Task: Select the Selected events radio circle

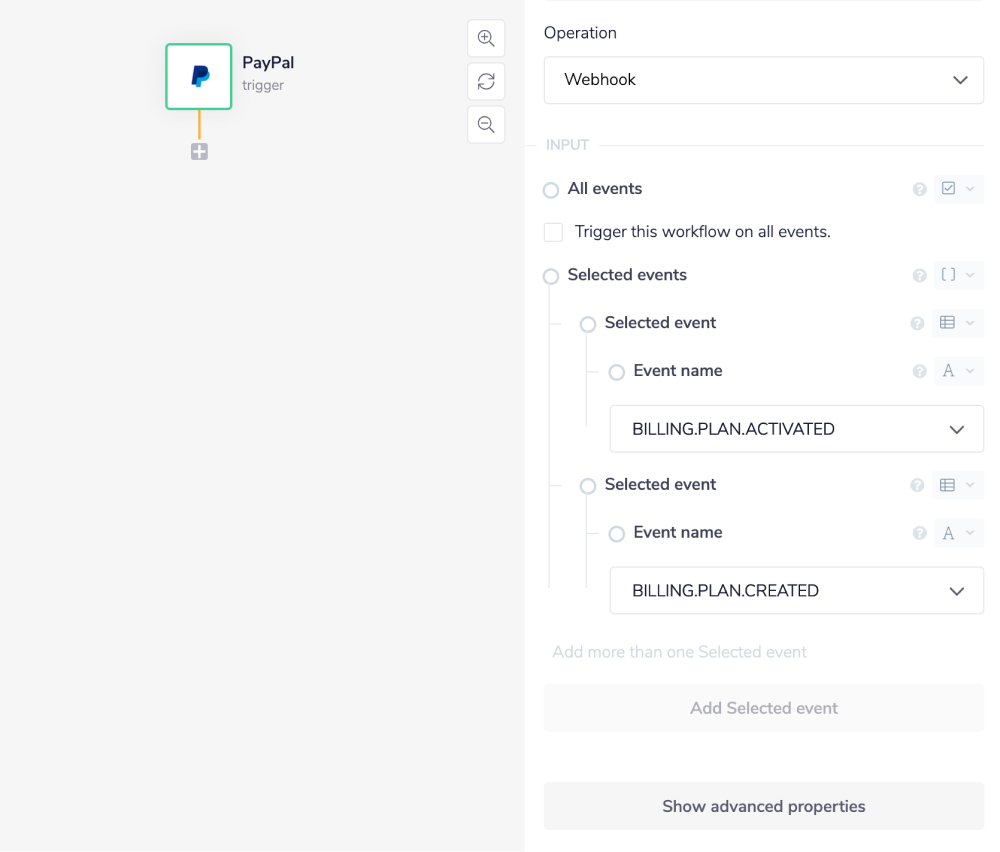Action: pos(551,276)
